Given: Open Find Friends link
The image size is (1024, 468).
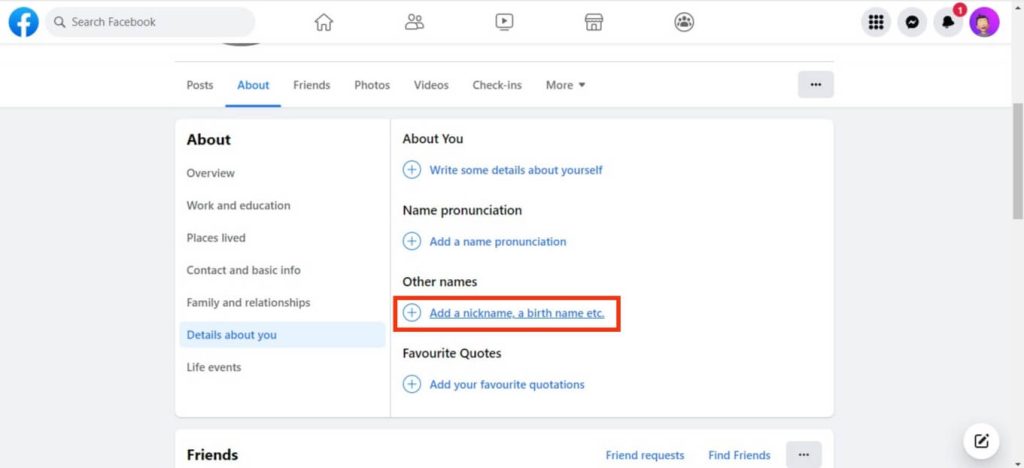Looking at the screenshot, I should point(739,456).
